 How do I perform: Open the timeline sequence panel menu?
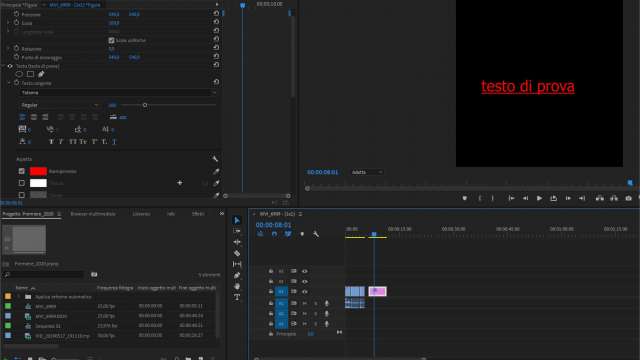point(300,214)
